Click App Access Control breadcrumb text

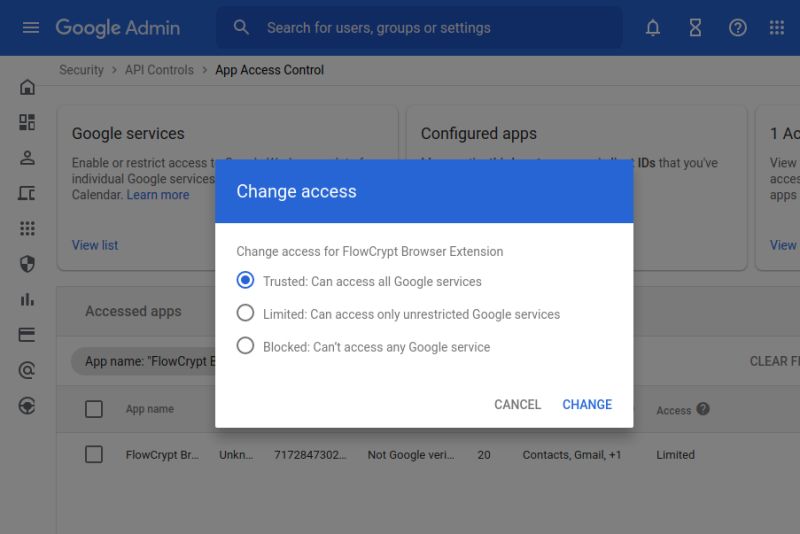click(x=269, y=70)
